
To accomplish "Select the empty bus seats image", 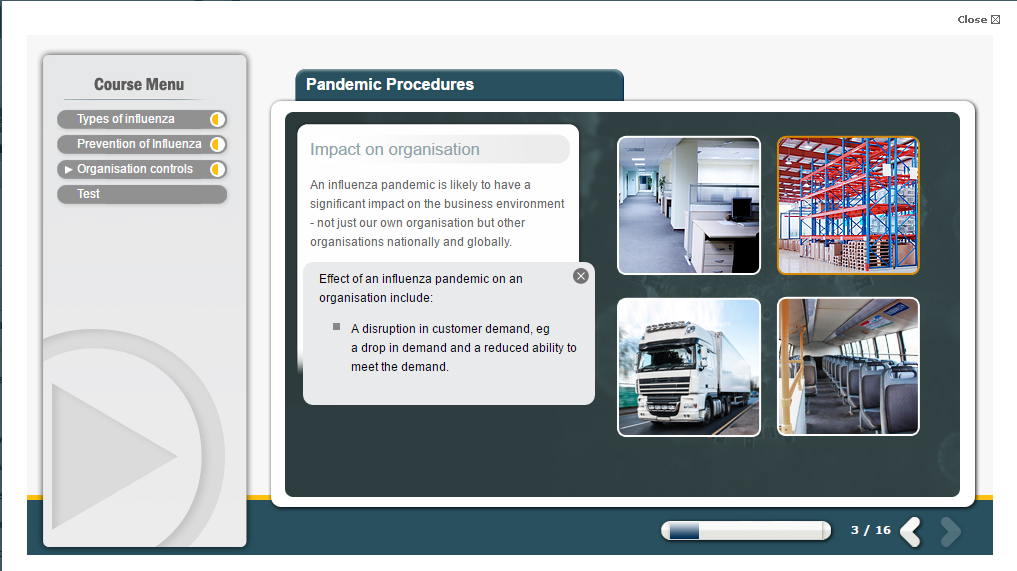I will (848, 367).
